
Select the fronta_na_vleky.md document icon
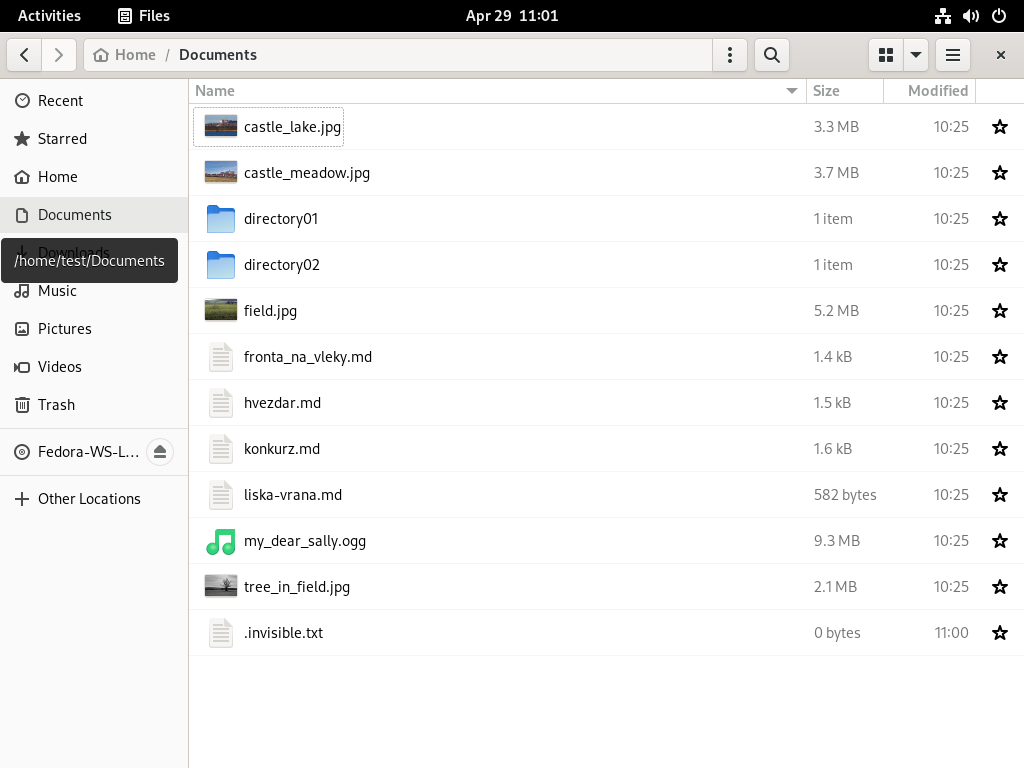[x=221, y=357]
